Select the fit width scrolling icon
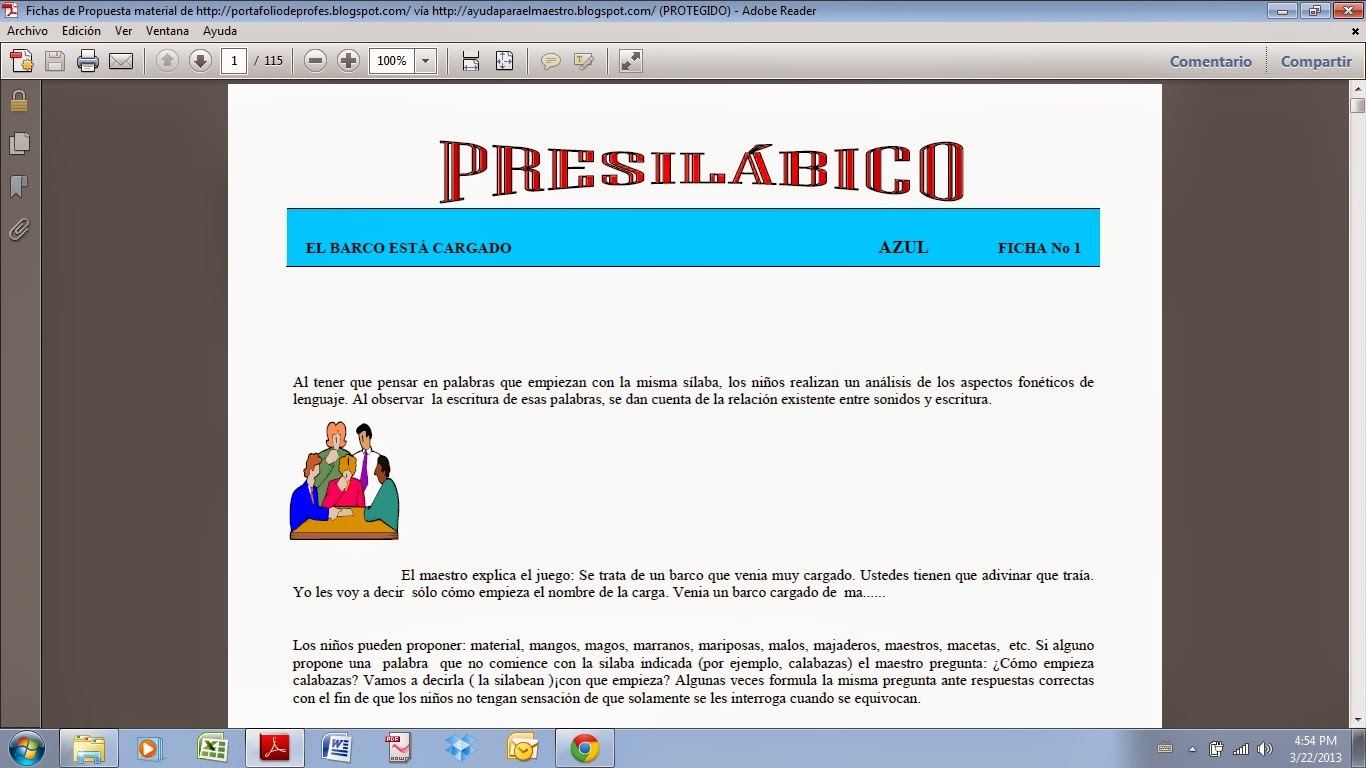The image size is (1366, 768). coord(471,61)
